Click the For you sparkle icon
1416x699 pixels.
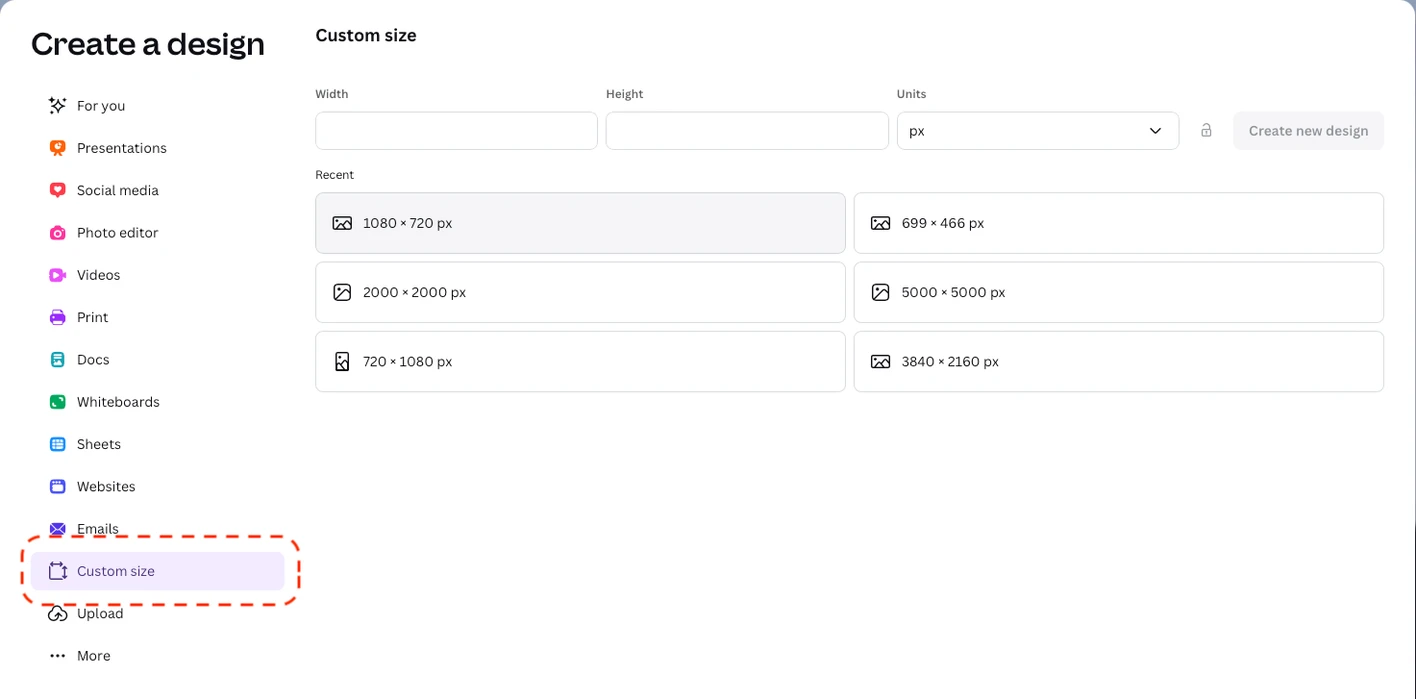pyautogui.click(x=58, y=106)
